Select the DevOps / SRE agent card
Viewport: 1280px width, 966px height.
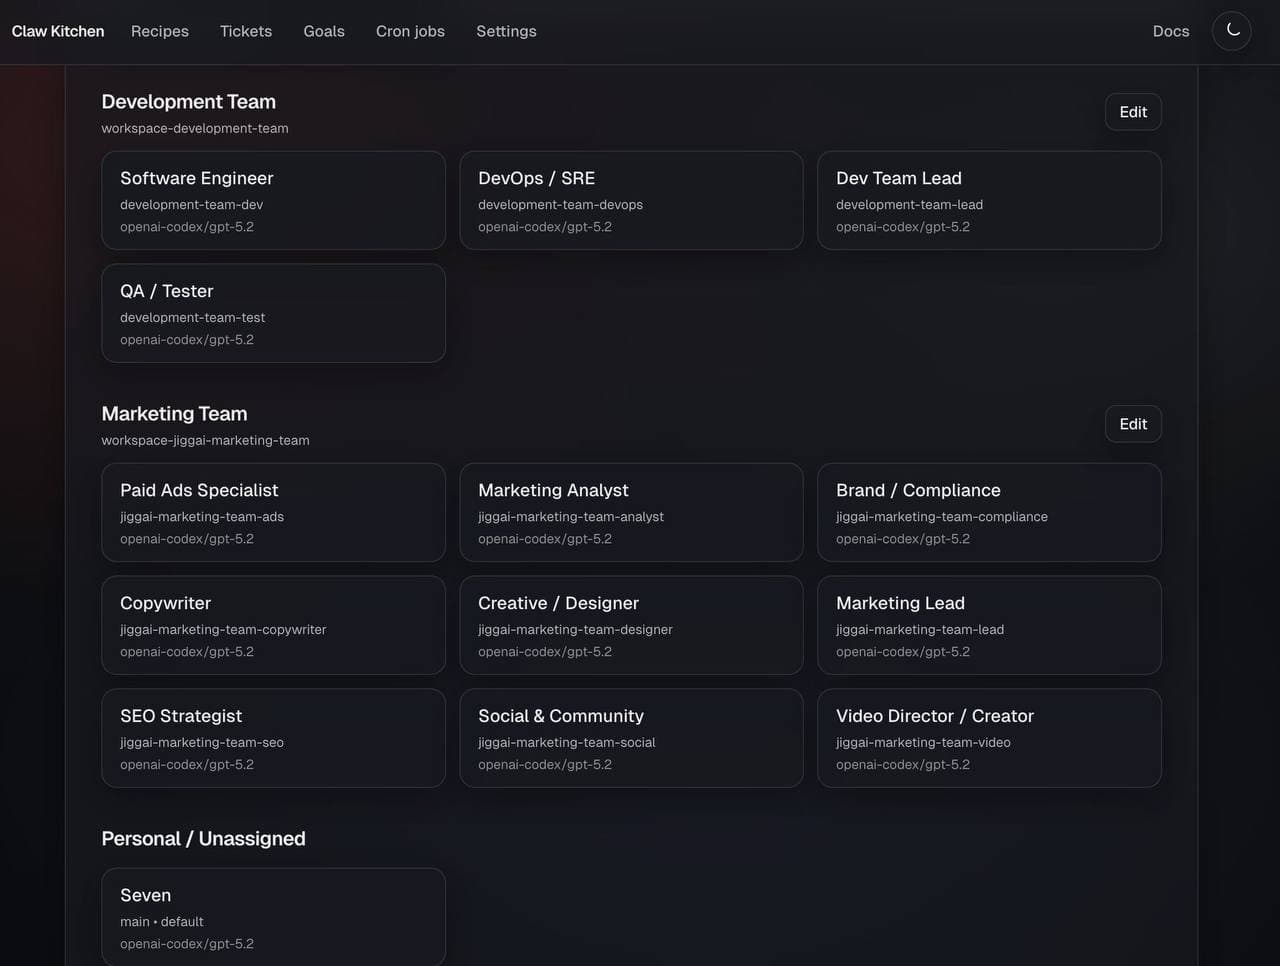pyautogui.click(x=631, y=200)
